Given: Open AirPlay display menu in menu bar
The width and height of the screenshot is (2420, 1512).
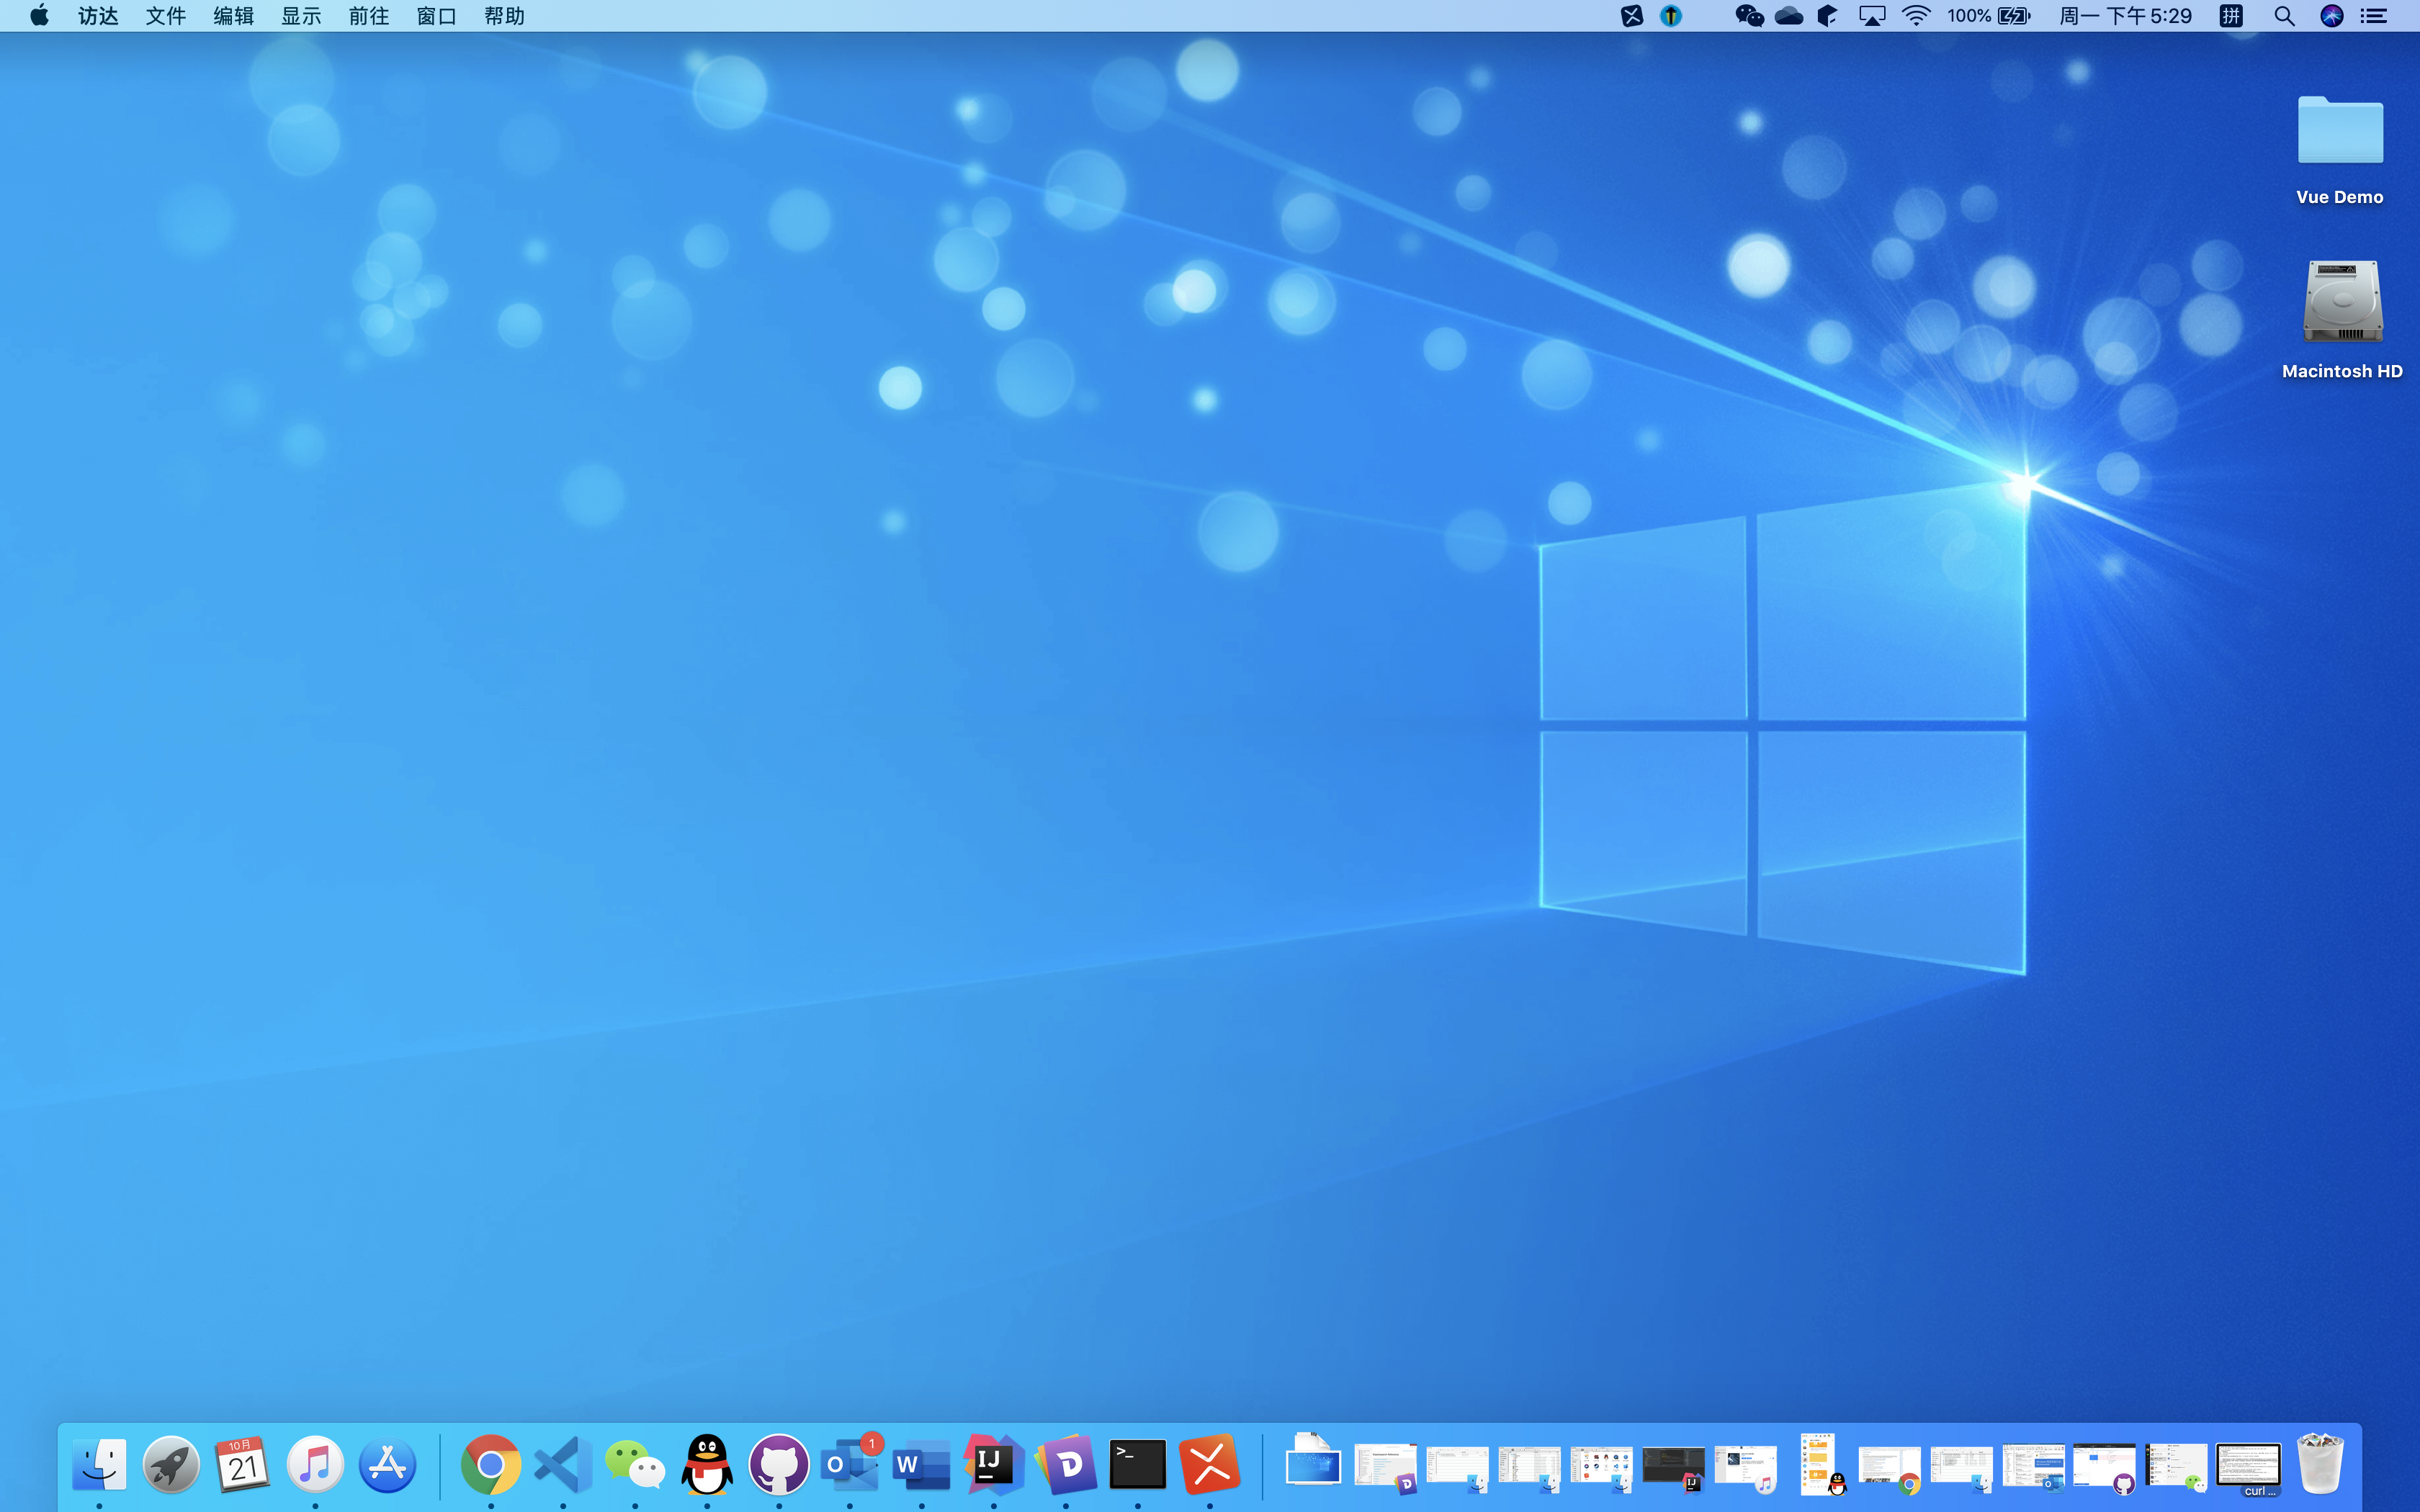Looking at the screenshot, I should tap(1872, 16).
